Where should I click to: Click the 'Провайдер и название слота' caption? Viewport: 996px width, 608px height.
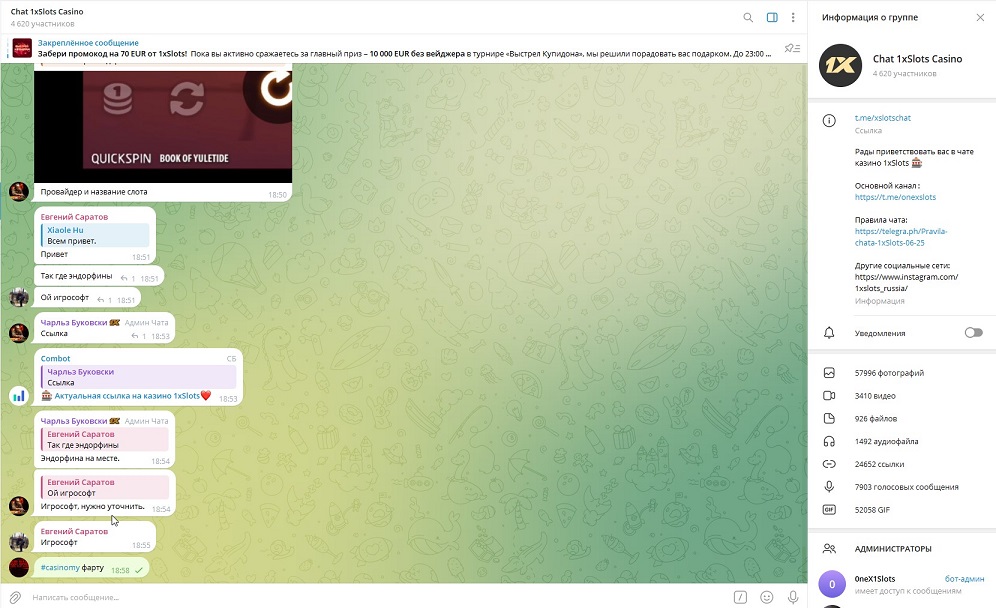point(94,191)
